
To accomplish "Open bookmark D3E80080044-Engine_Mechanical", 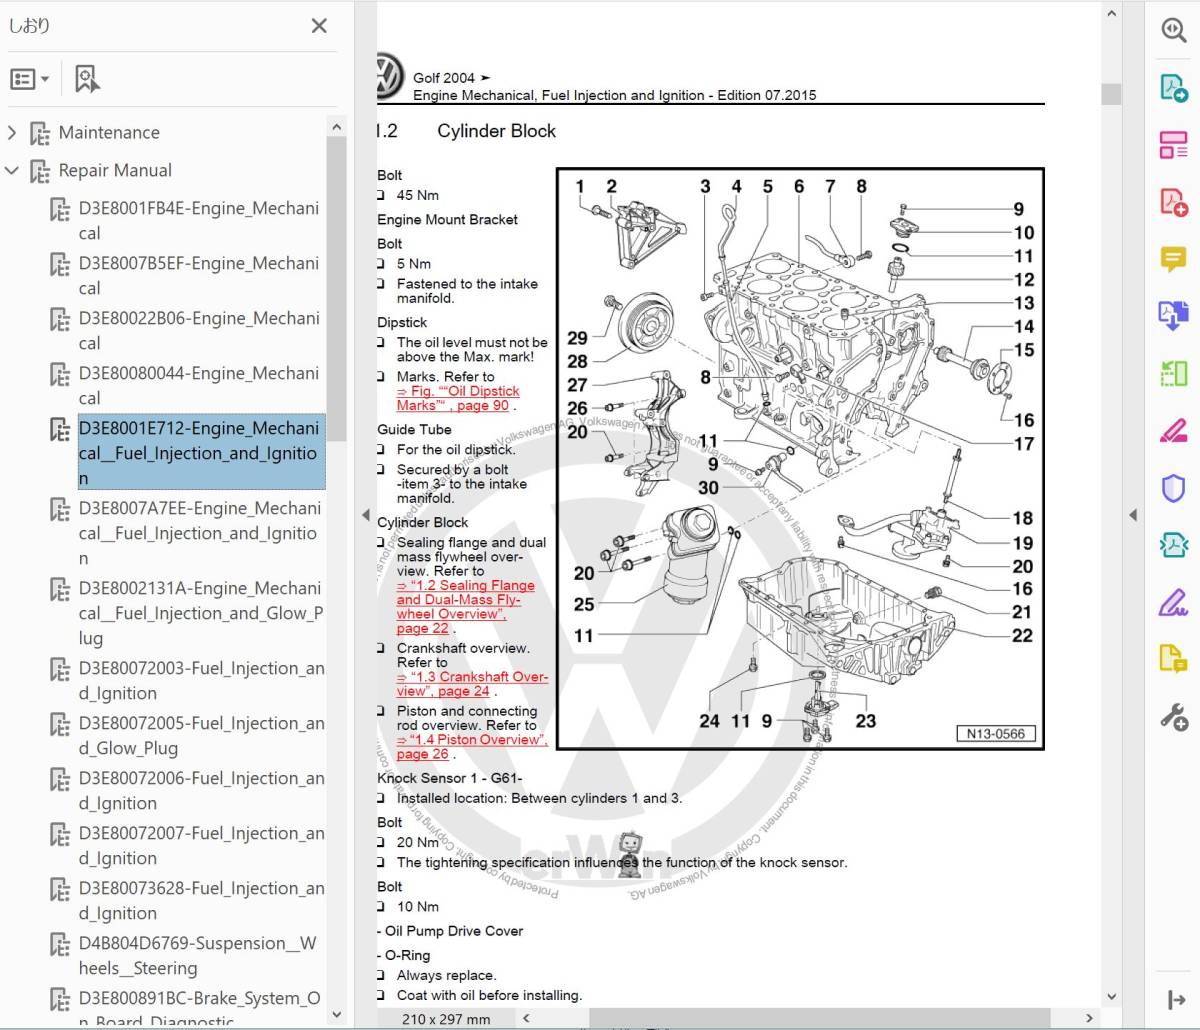I will click(x=199, y=385).
